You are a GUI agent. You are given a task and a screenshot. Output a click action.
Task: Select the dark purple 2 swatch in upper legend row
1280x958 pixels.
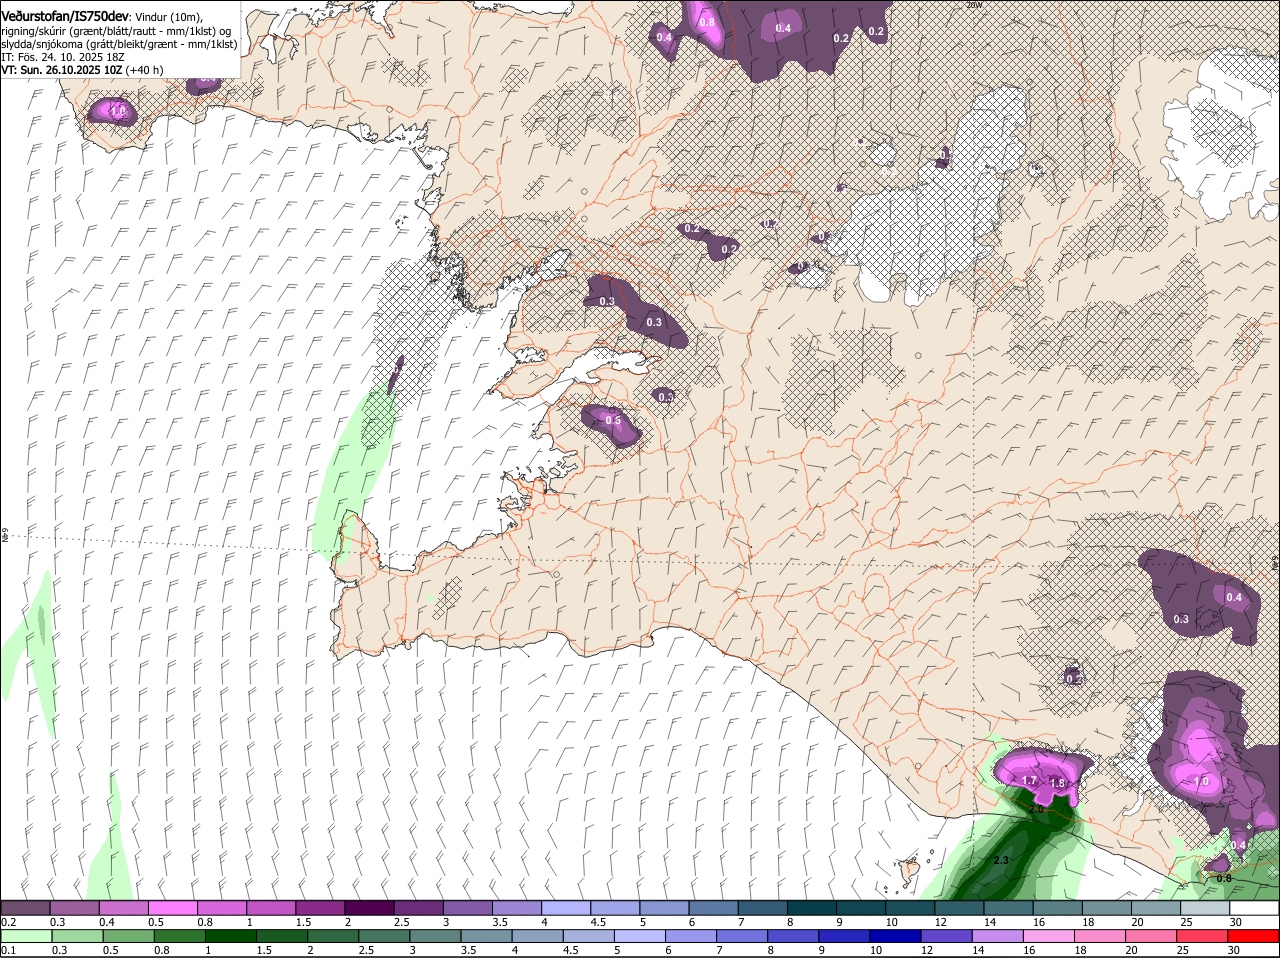[x=369, y=907]
